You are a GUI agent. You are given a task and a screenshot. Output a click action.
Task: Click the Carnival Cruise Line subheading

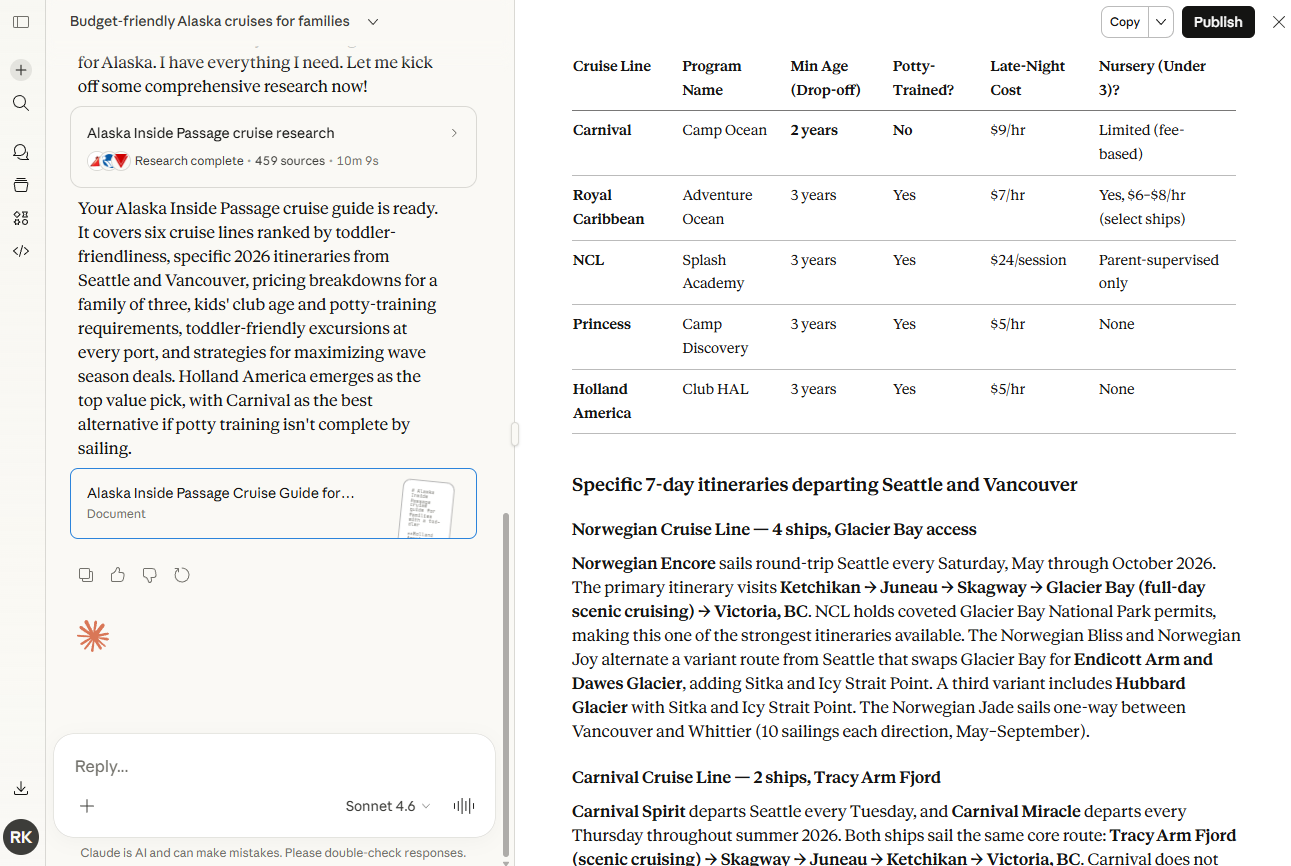click(756, 777)
